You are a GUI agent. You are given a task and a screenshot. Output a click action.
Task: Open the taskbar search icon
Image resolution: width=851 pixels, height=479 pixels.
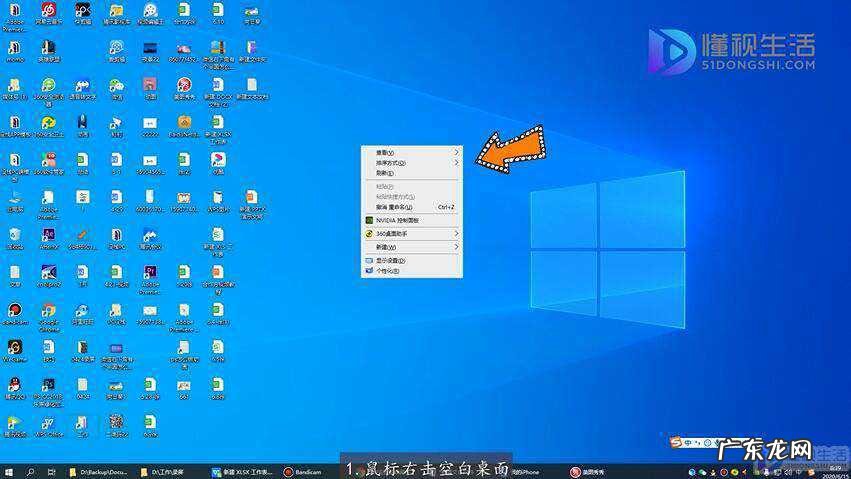(31, 471)
